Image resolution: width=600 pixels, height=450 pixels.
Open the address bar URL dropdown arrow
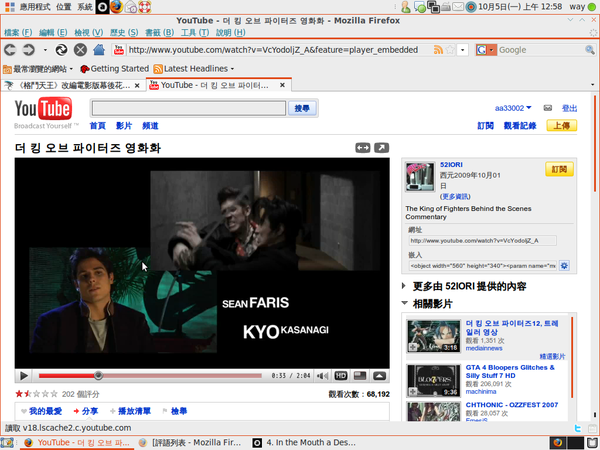tap(463, 50)
